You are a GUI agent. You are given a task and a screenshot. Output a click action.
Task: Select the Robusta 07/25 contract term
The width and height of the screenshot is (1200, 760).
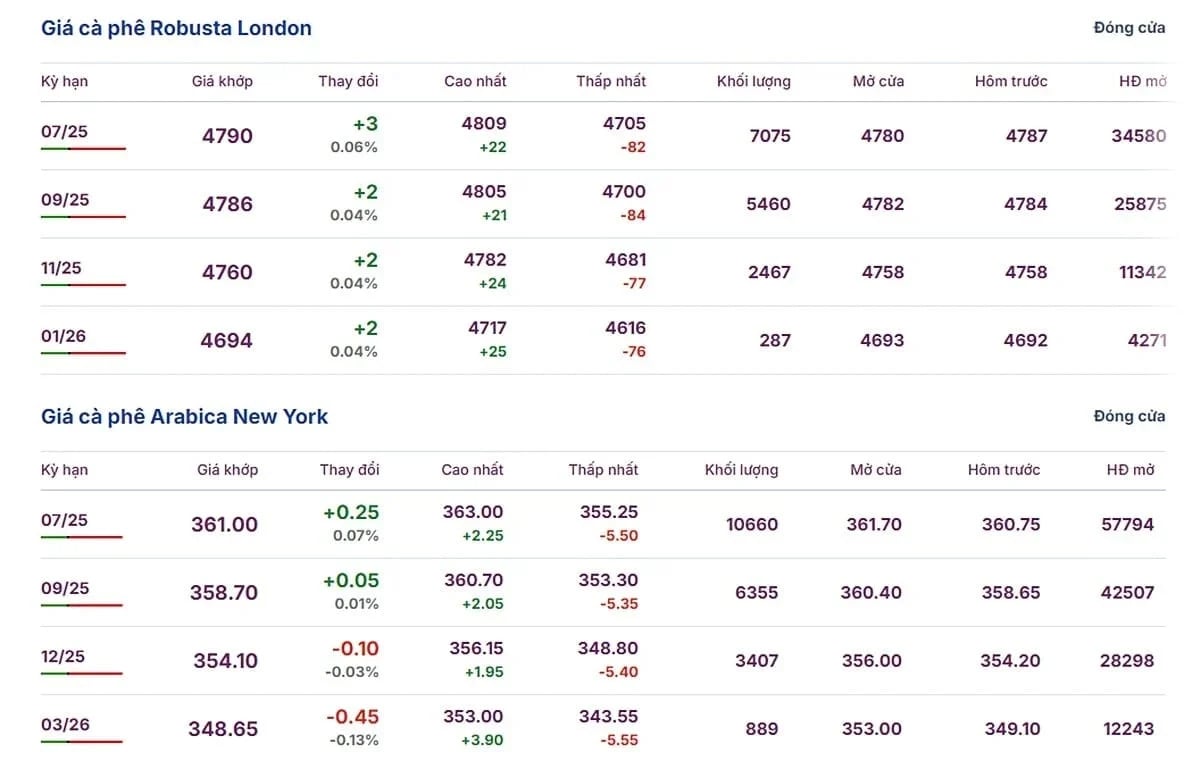click(65, 131)
